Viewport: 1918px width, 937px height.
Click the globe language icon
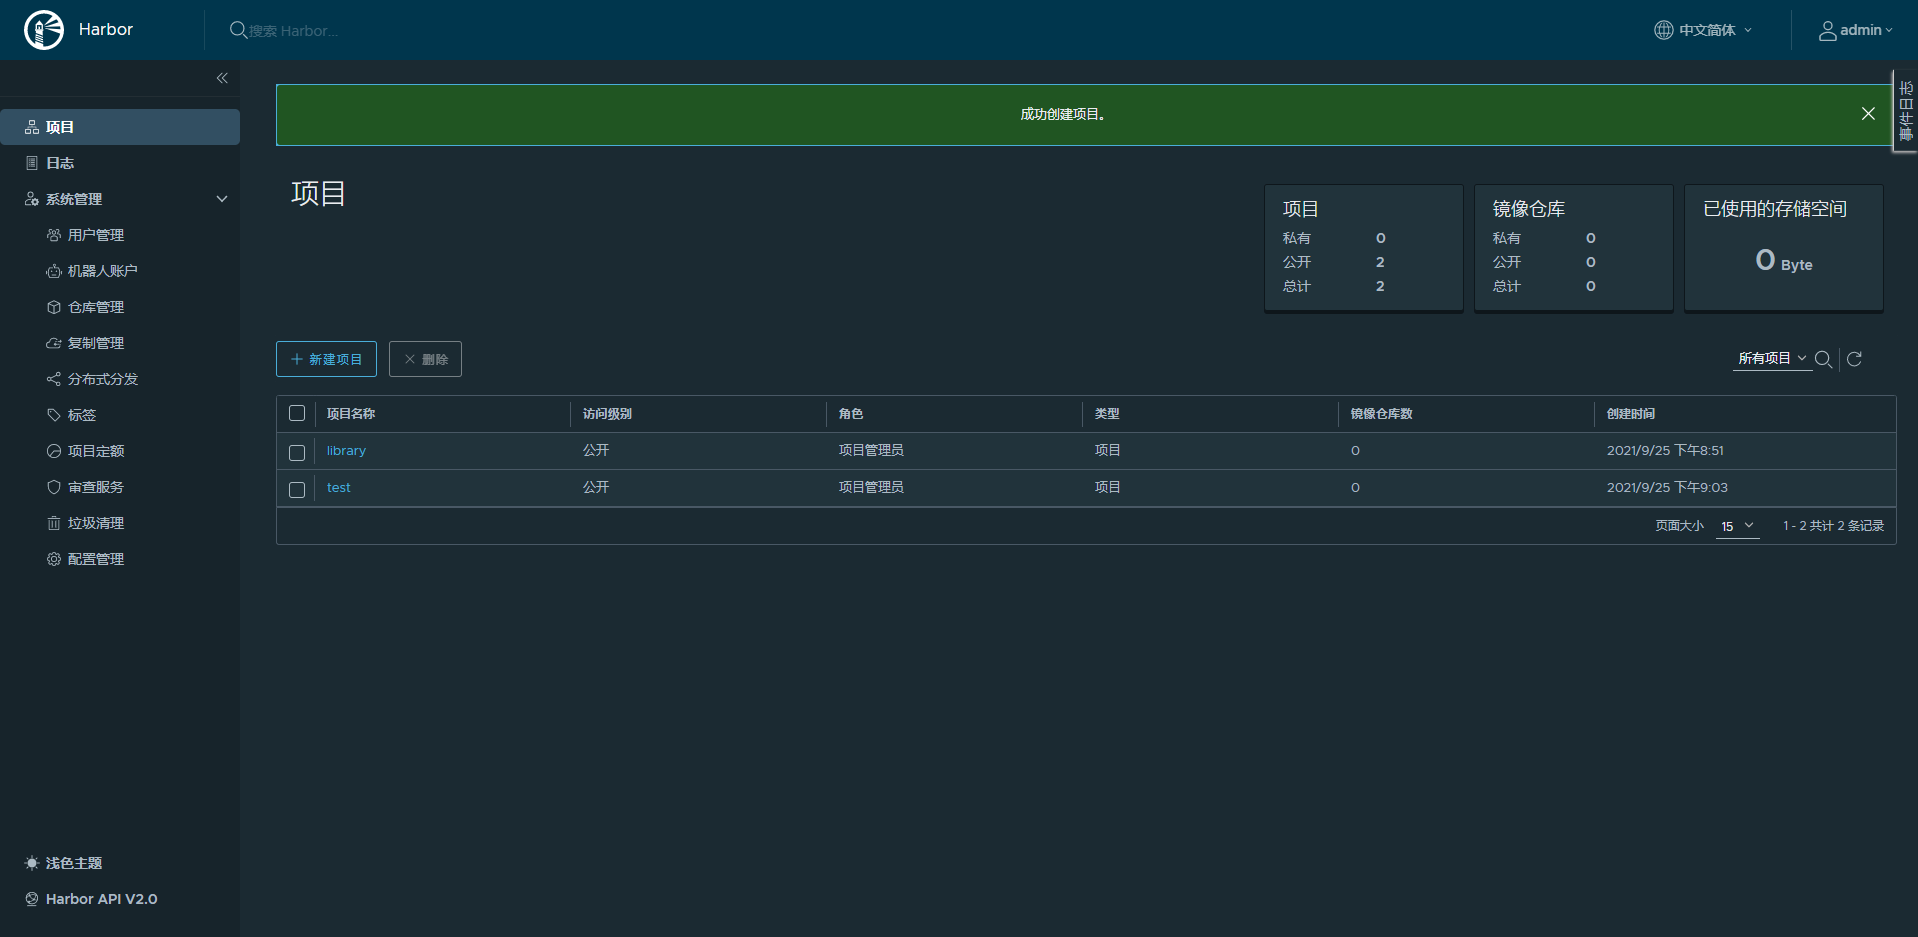click(1663, 30)
